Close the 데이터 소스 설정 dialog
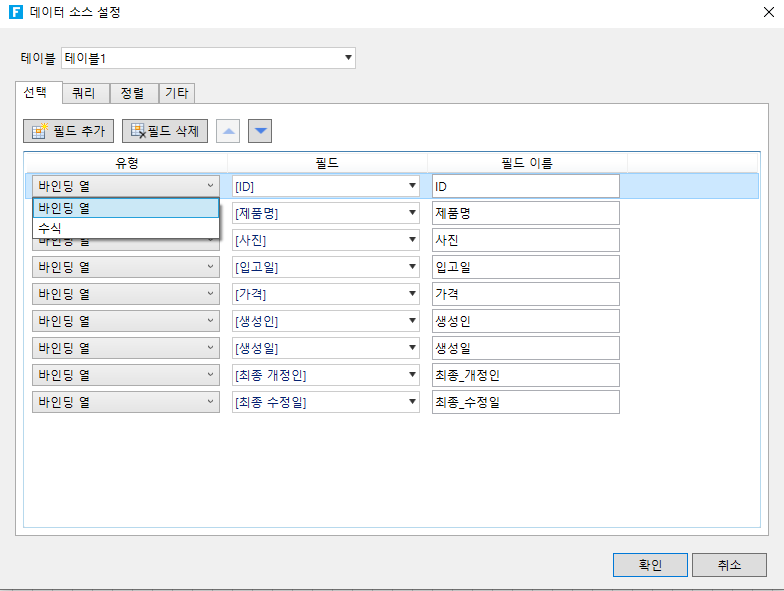This screenshot has width=784, height=591. pyautogui.click(x=765, y=14)
